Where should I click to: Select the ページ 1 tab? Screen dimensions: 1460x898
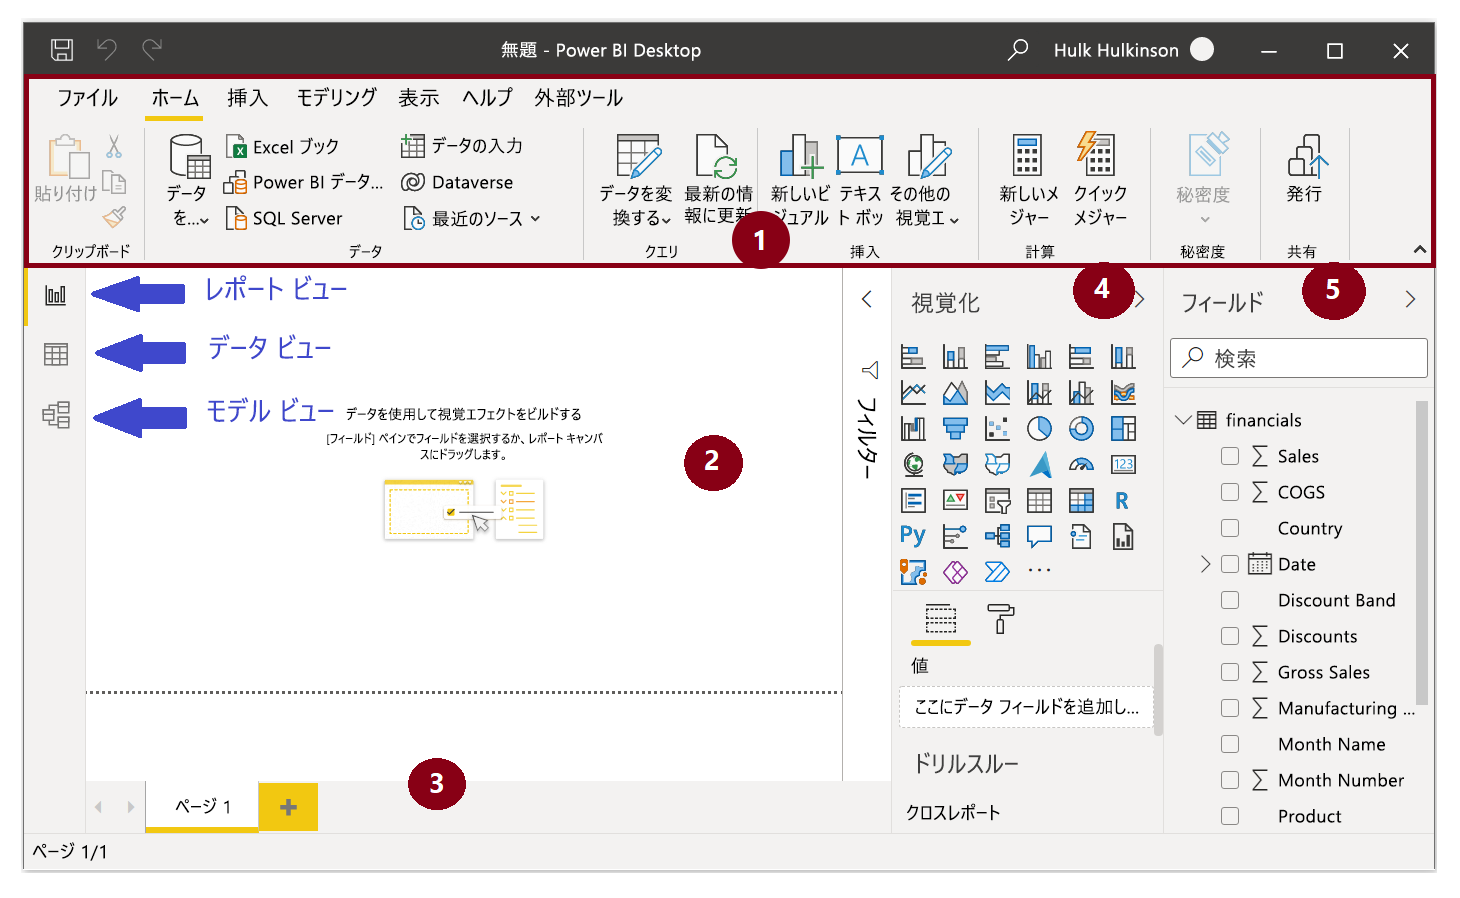pyautogui.click(x=203, y=807)
